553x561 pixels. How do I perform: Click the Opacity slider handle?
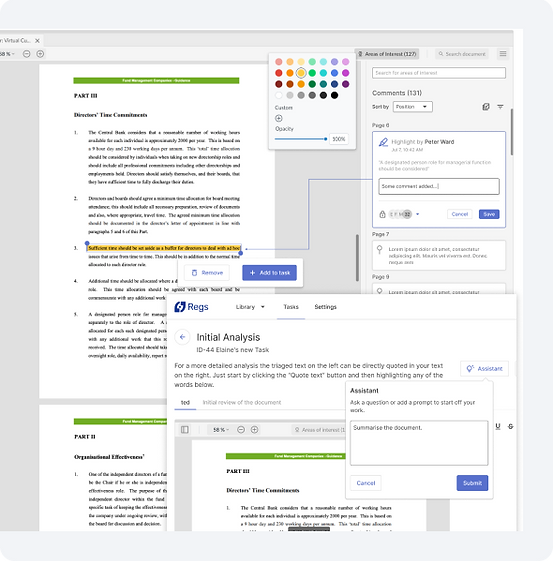(x=326, y=139)
